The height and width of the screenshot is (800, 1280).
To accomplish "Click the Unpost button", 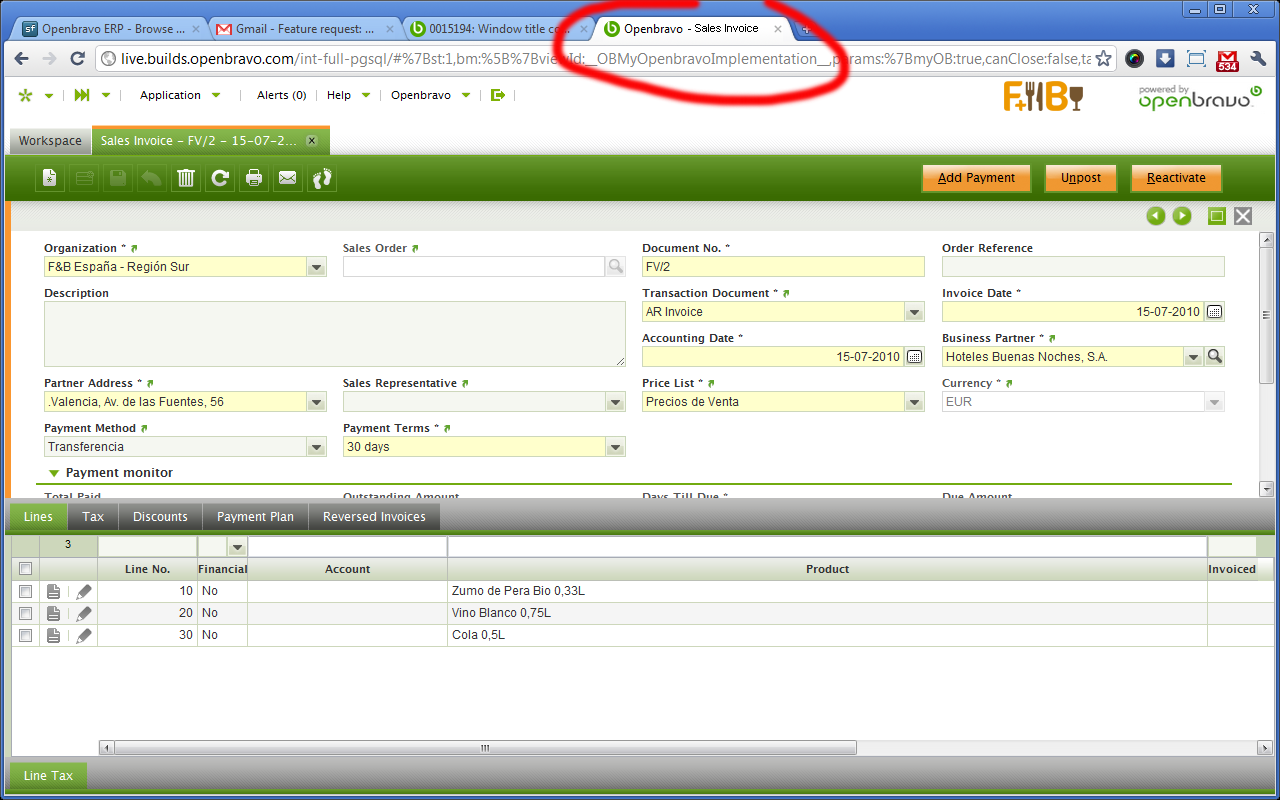I will (1081, 178).
